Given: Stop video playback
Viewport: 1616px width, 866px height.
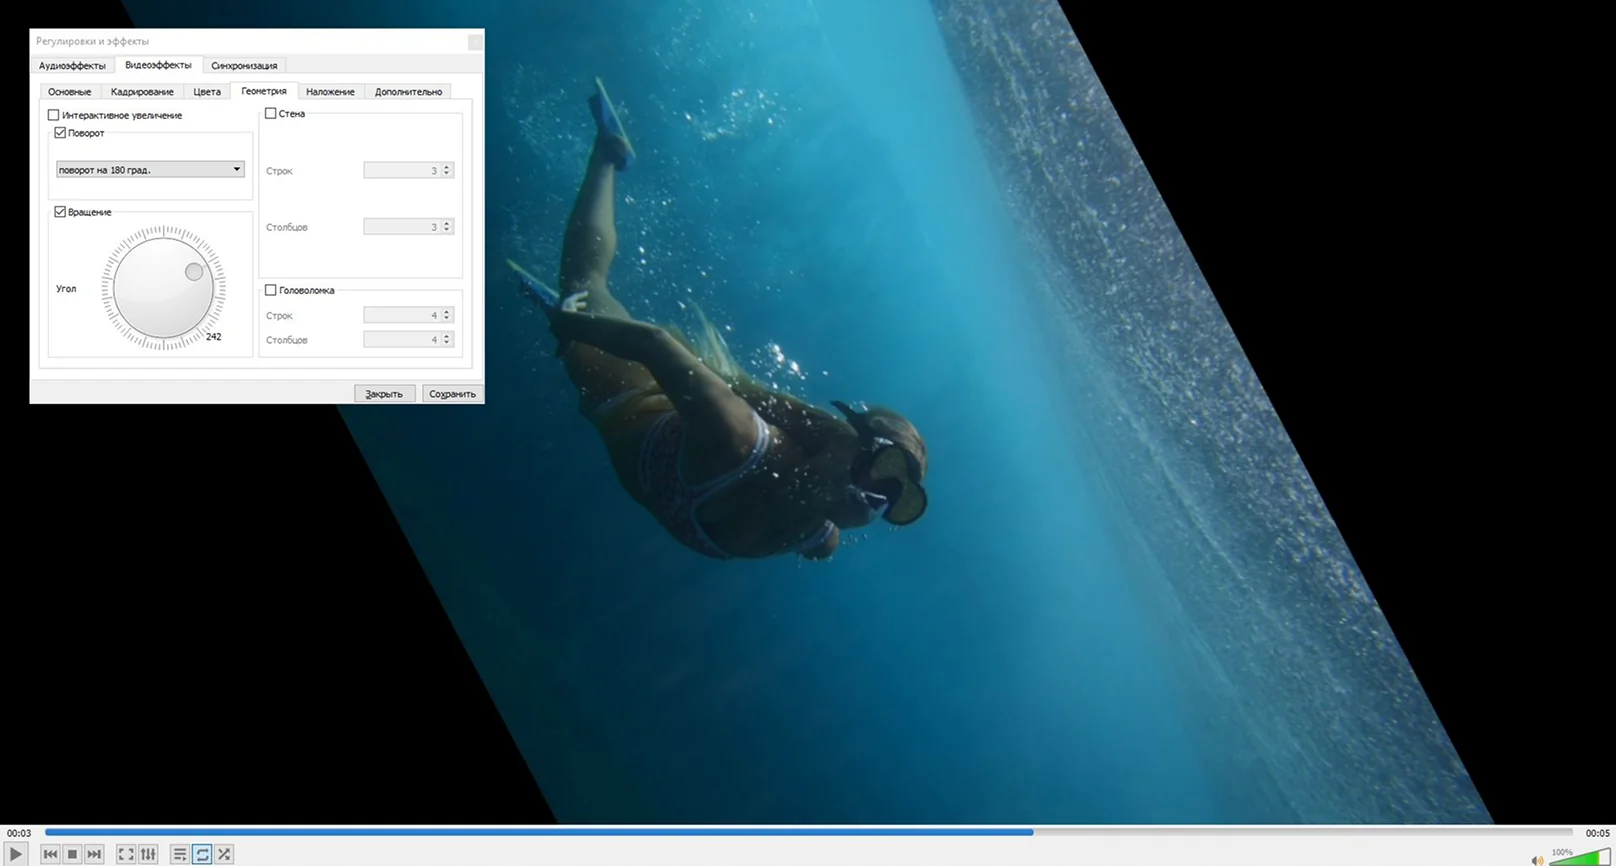Looking at the screenshot, I should (72, 854).
